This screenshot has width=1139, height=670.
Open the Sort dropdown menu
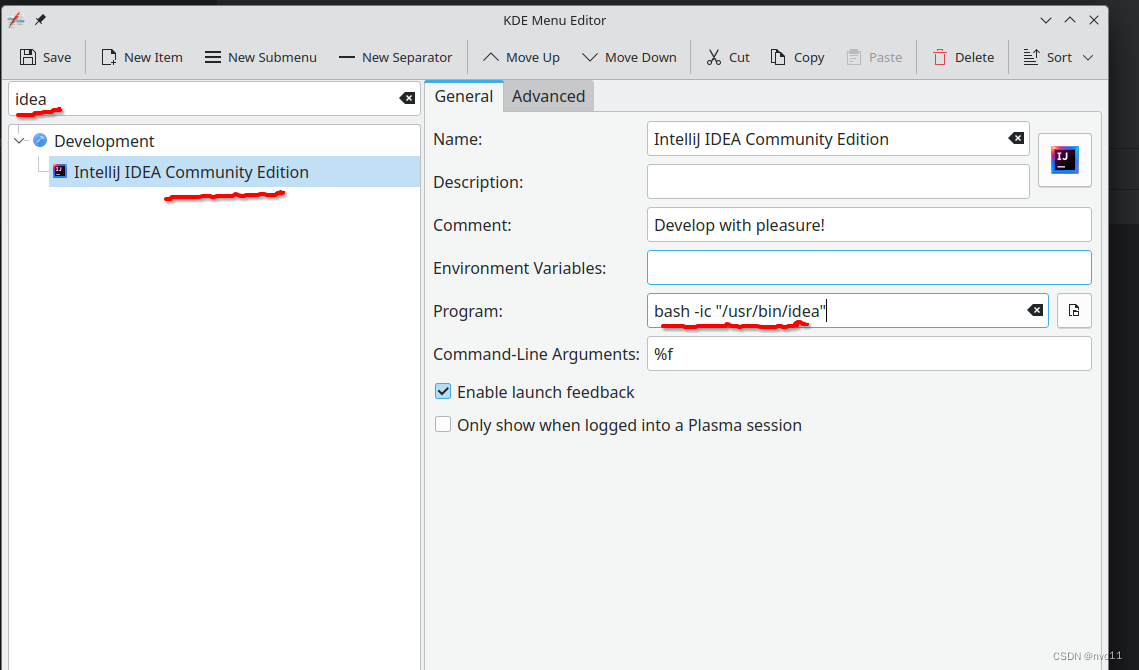pyautogui.click(x=1058, y=57)
